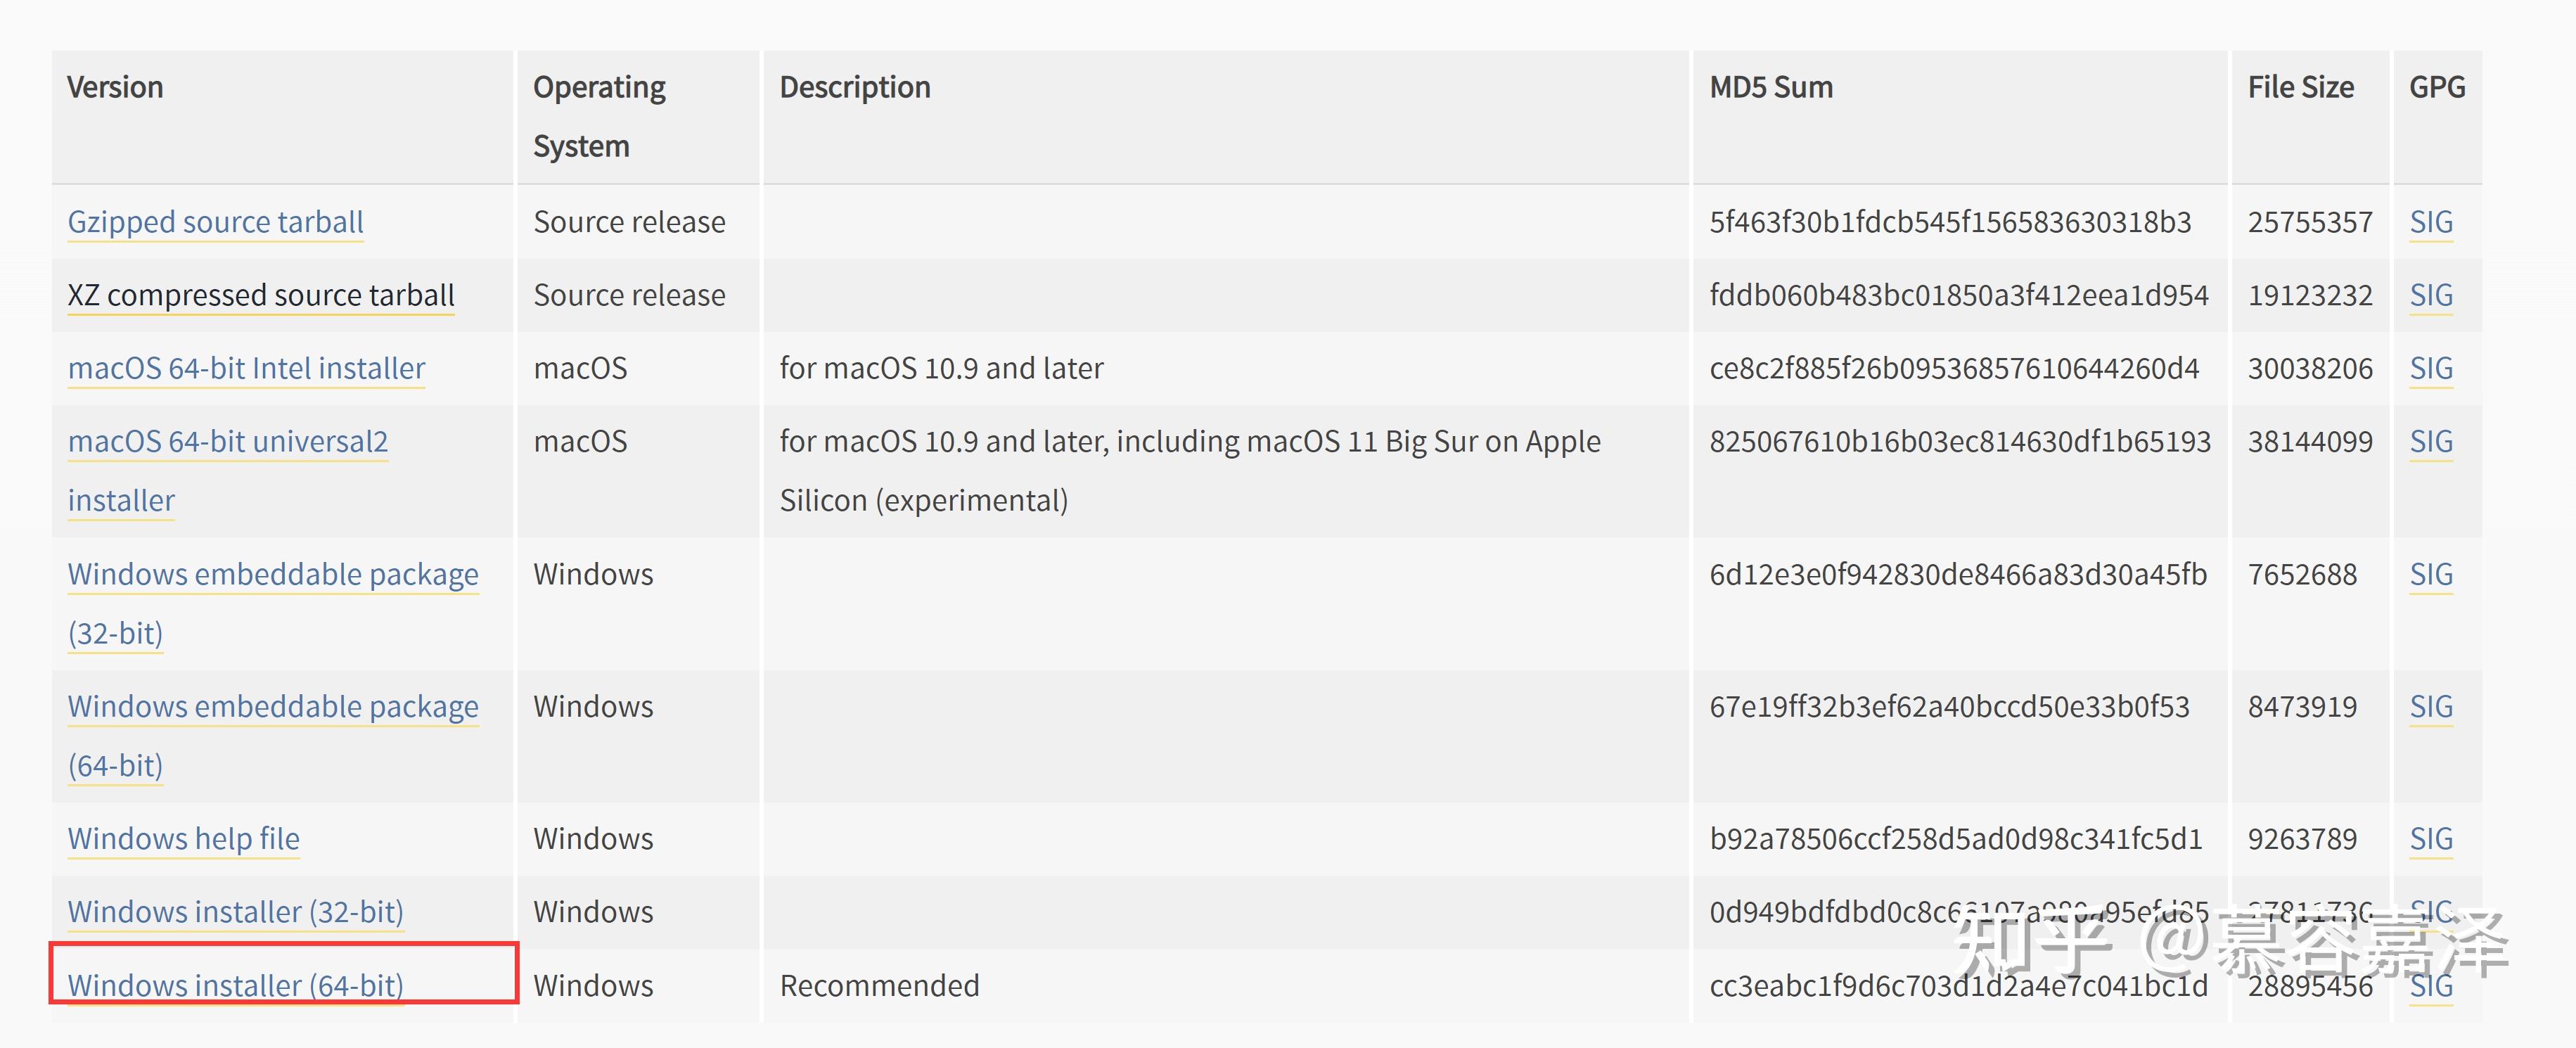2576x1048 pixels.
Task: Download macOS 64-bit universal2 installer
Action: coord(227,470)
